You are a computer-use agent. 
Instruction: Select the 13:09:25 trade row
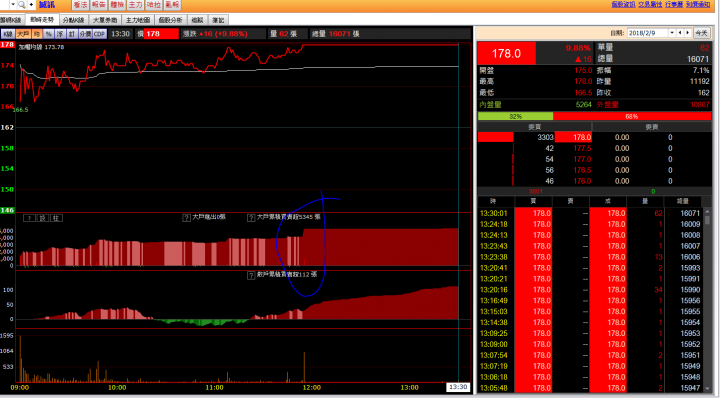(590, 333)
